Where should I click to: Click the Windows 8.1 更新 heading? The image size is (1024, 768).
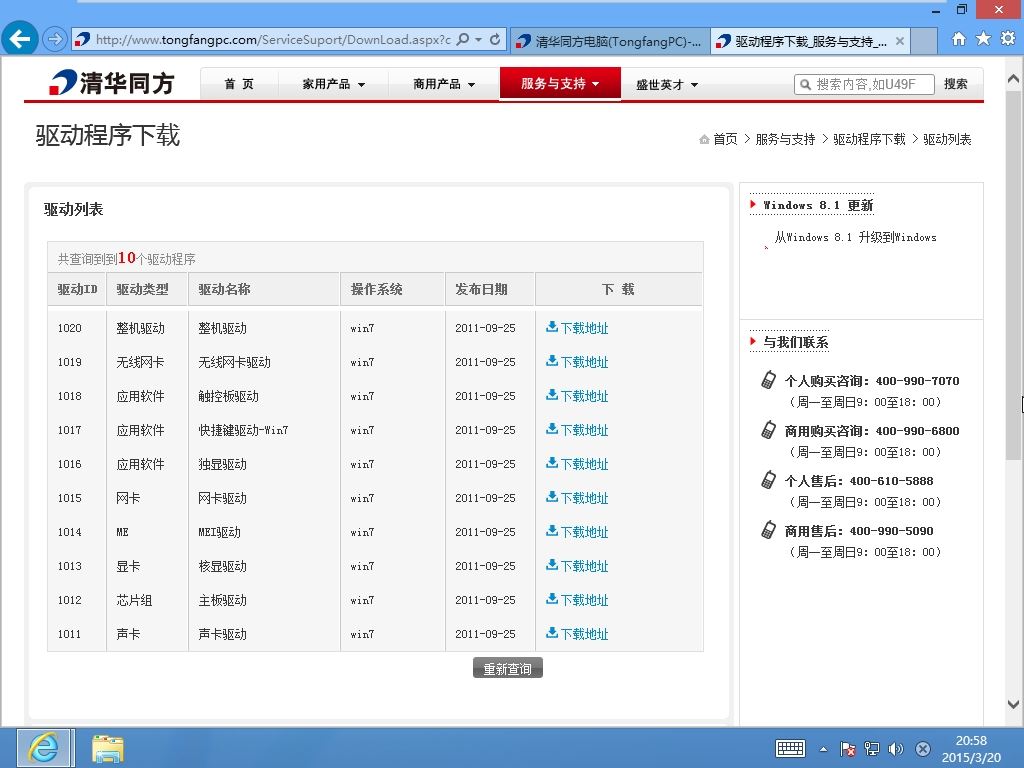point(818,205)
